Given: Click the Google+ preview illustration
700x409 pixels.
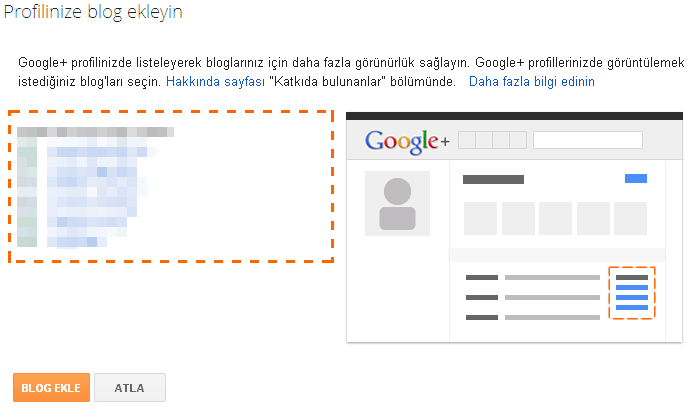Looking at the screenshot, I should click(x=514, y=227).
